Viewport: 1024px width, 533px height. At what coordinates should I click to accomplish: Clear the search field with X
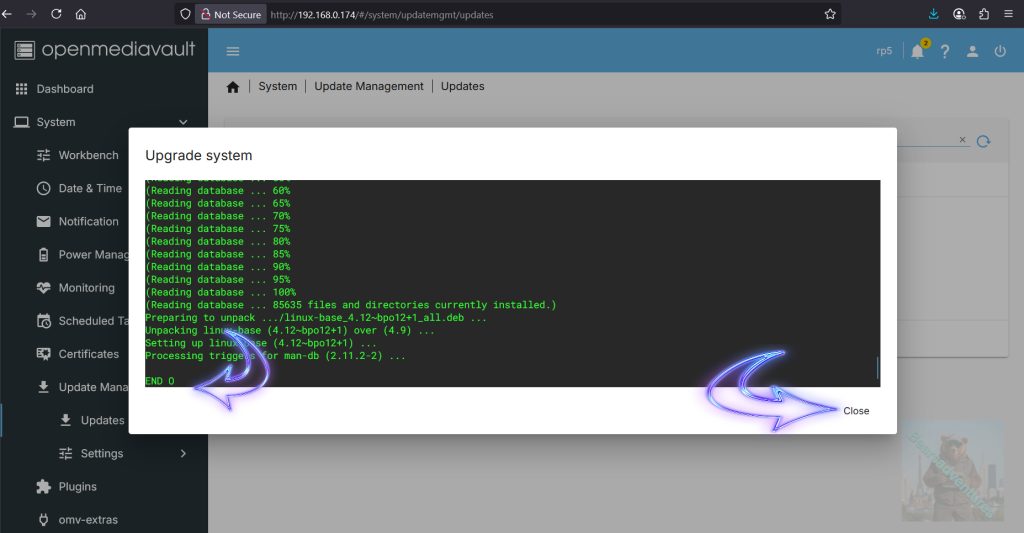[x=963, y=140]
